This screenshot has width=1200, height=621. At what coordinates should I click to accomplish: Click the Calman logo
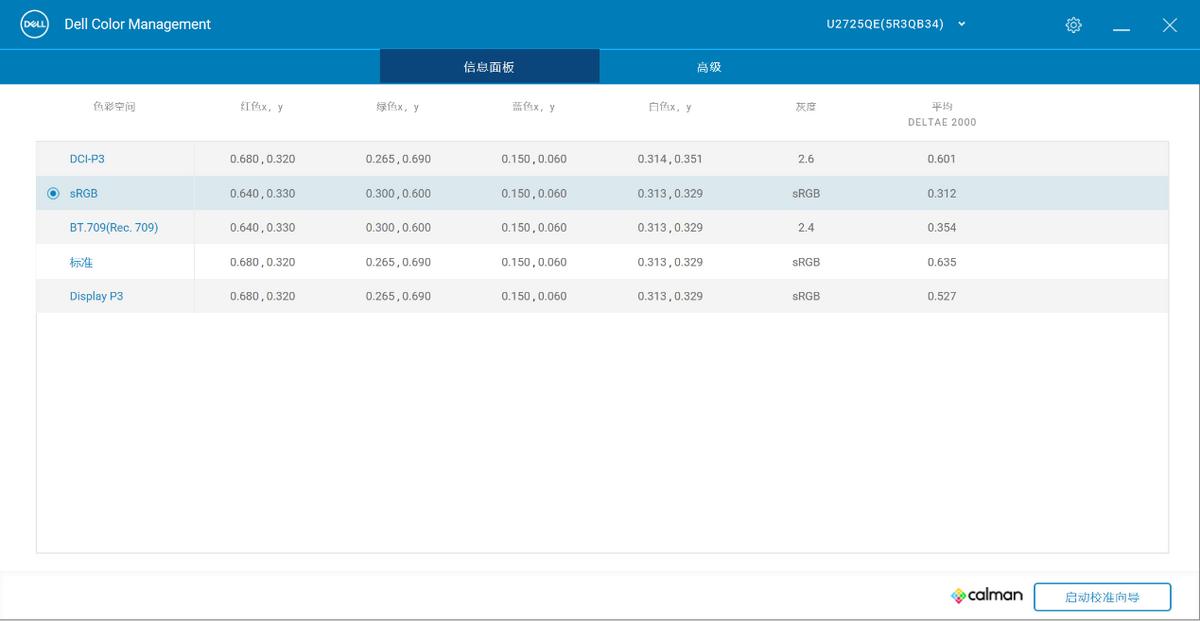[x=987, y=595]
